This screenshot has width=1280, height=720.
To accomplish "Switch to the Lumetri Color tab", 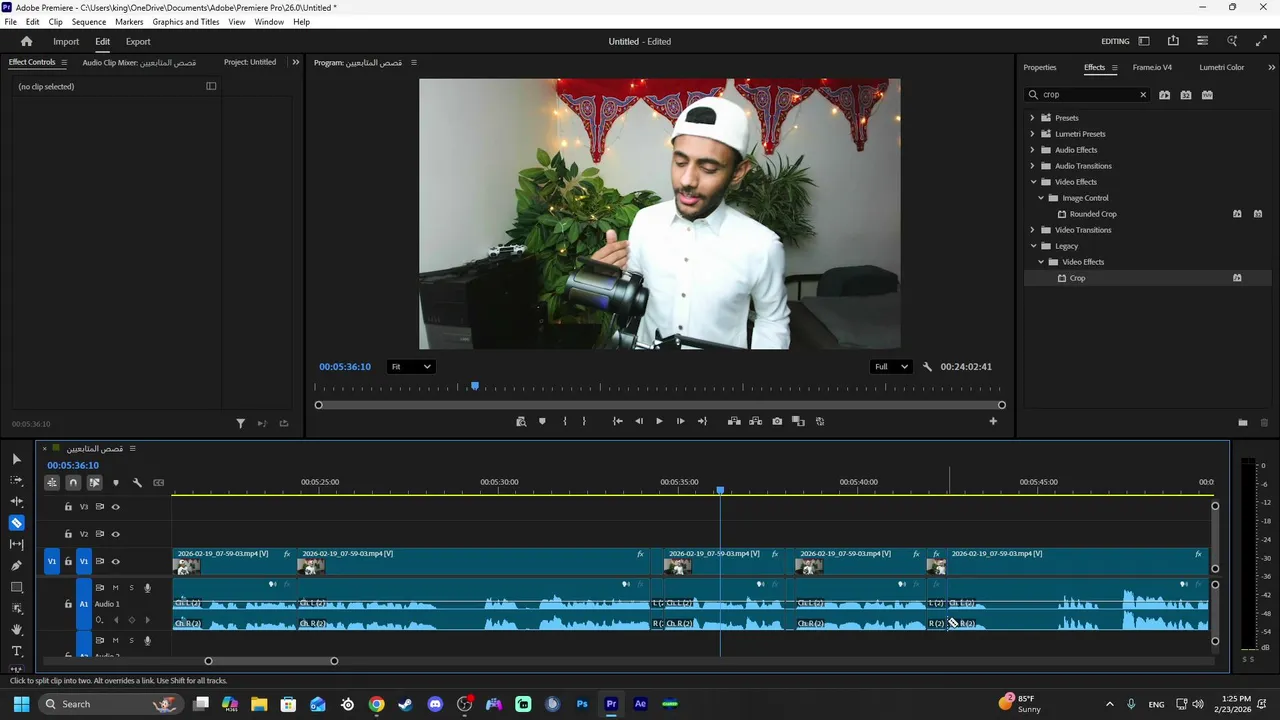I will (x=1221, y=67).
